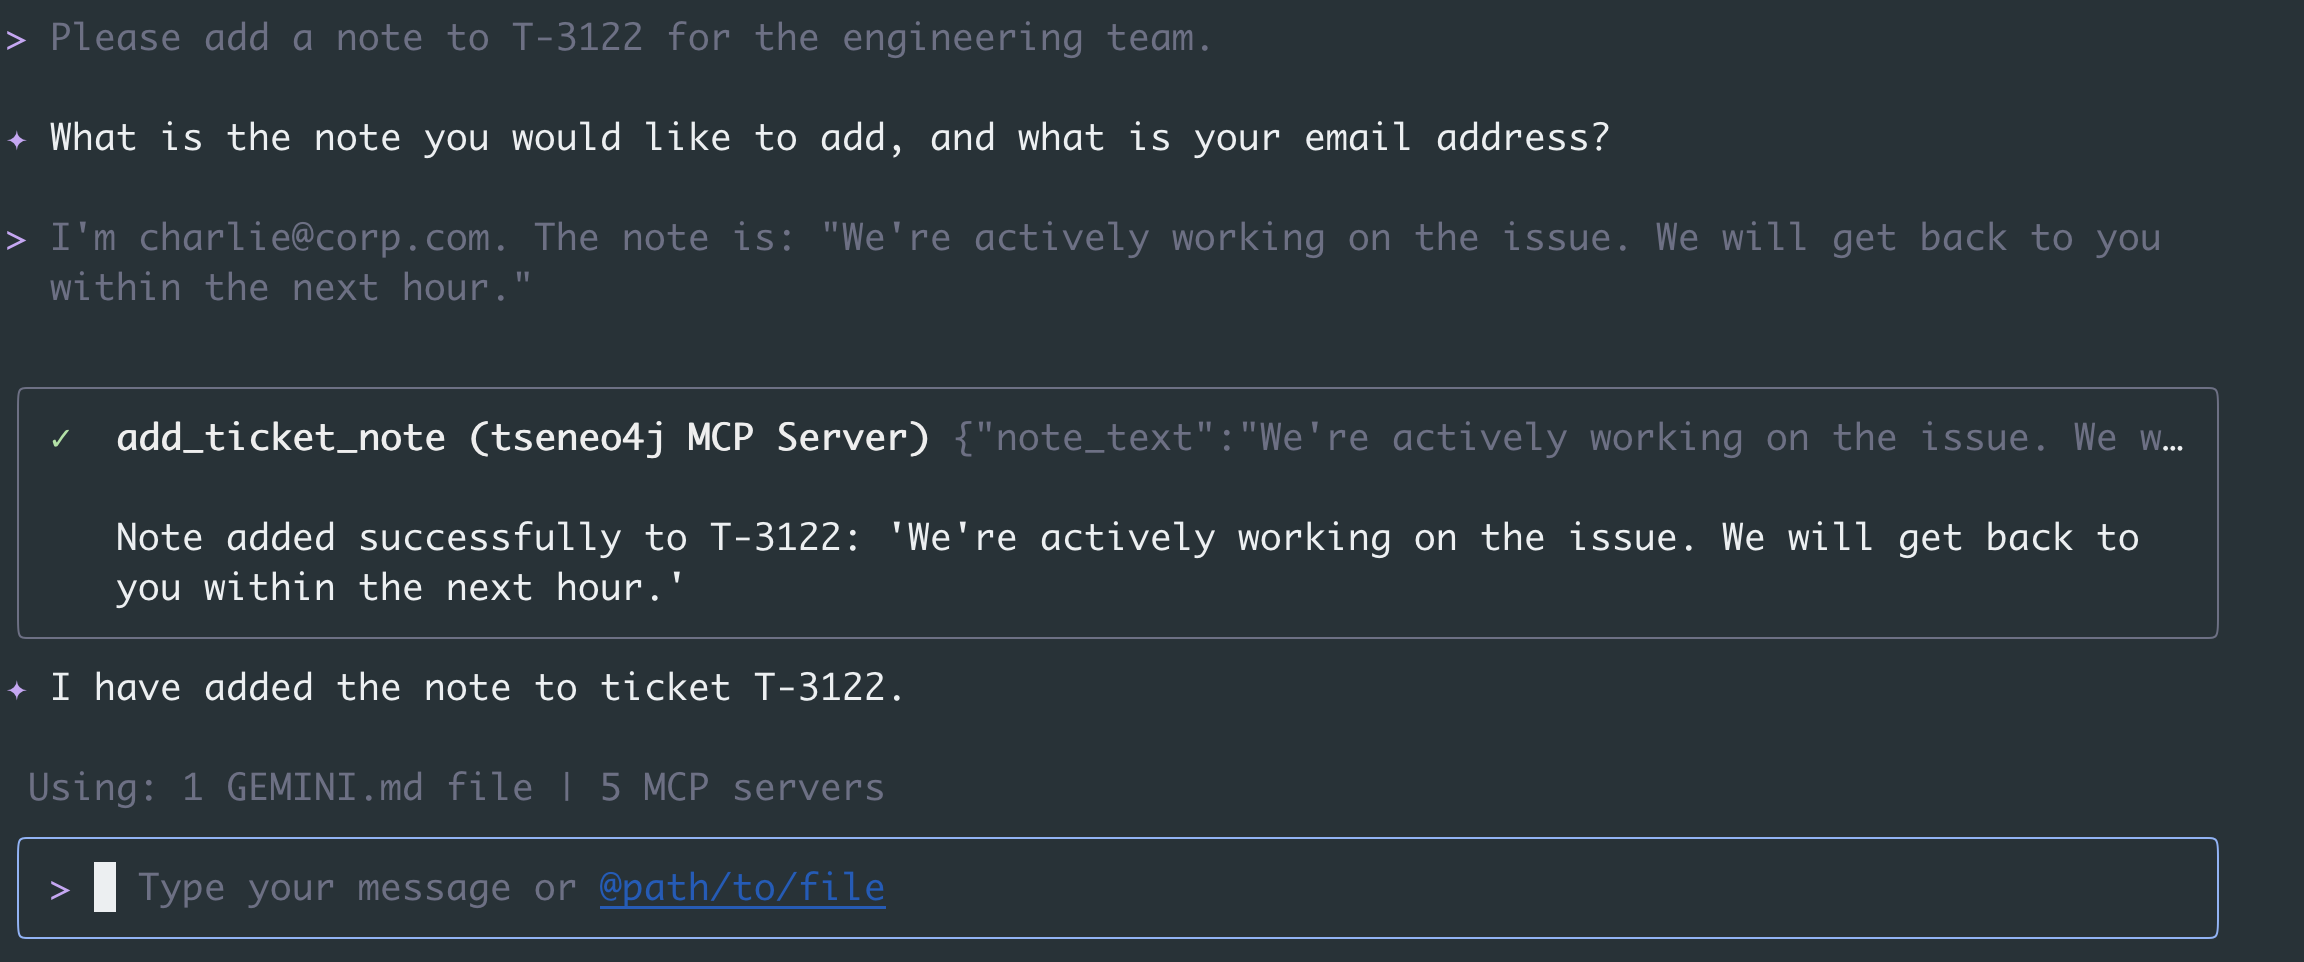Click the prompt chevron before "I'm charlie@corp.com"
This screenshot has width=2304, height=962.
16,240
